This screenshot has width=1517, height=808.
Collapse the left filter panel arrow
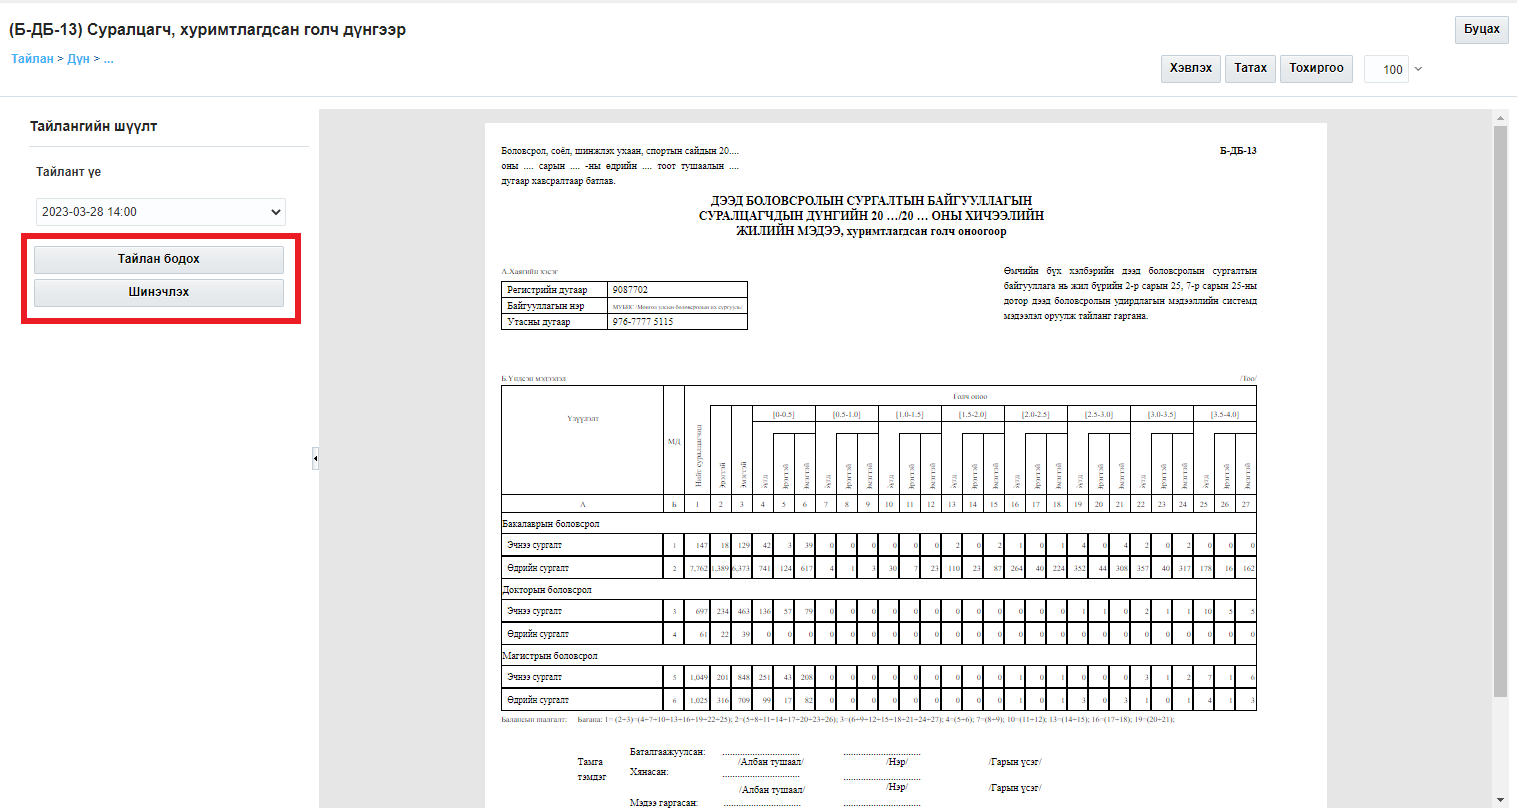315,459
